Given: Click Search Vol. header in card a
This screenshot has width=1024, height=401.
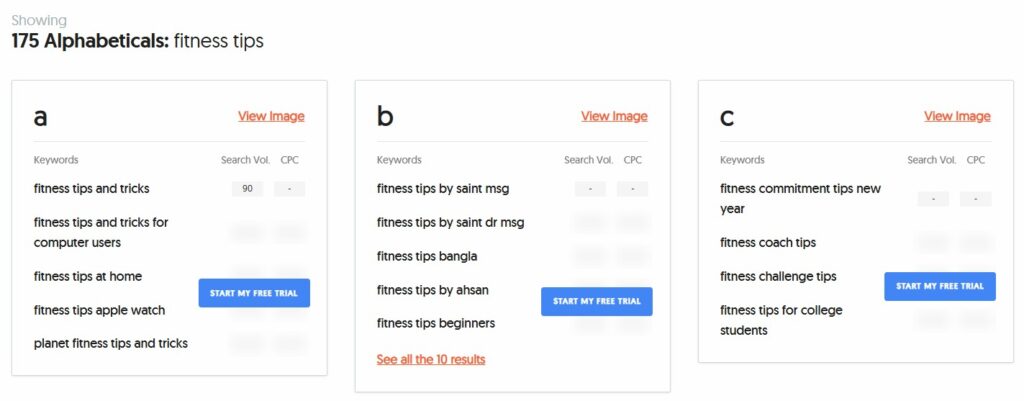Looking at the screenshot, I should click(x=242, y=160).
